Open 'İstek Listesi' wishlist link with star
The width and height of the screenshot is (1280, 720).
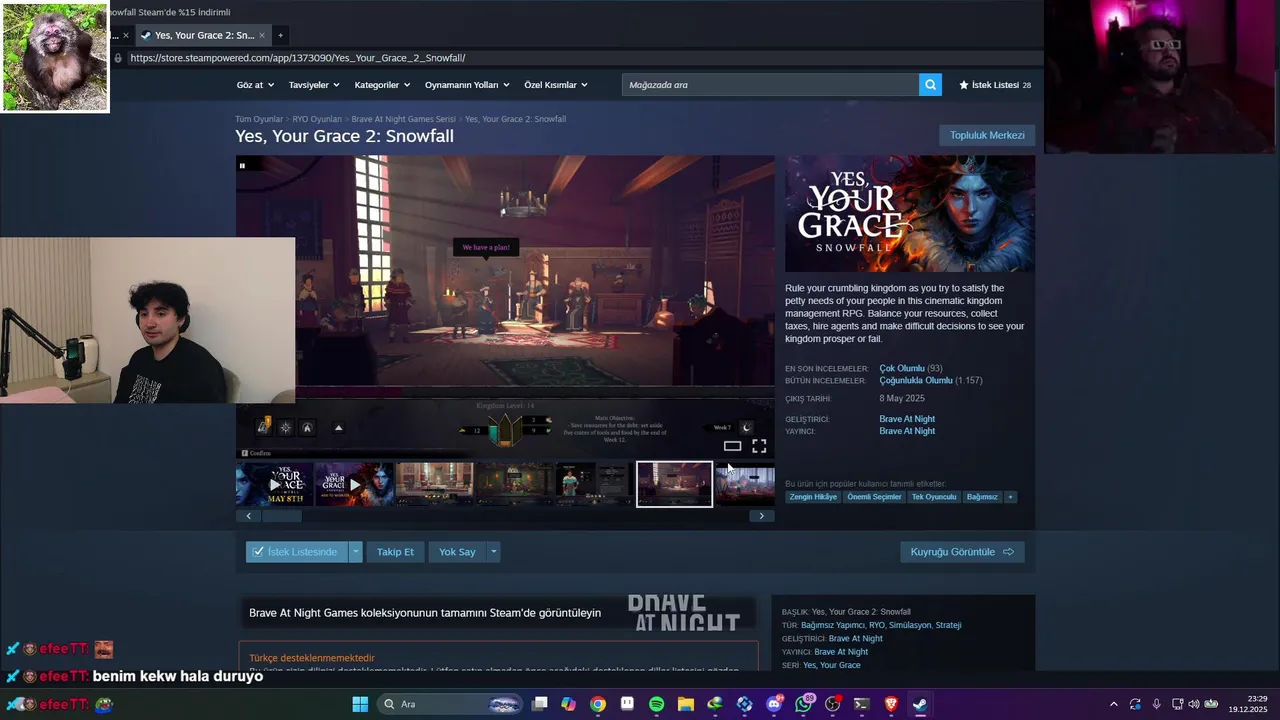click(995, 85)
